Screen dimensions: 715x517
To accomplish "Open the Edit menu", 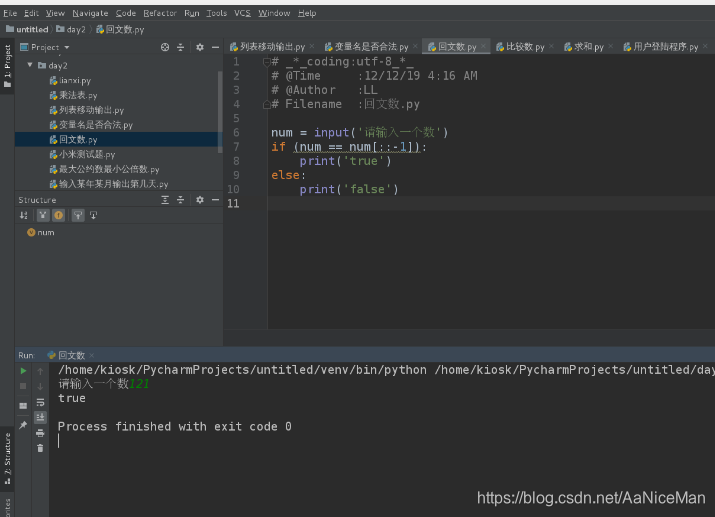I will point(31,13).
